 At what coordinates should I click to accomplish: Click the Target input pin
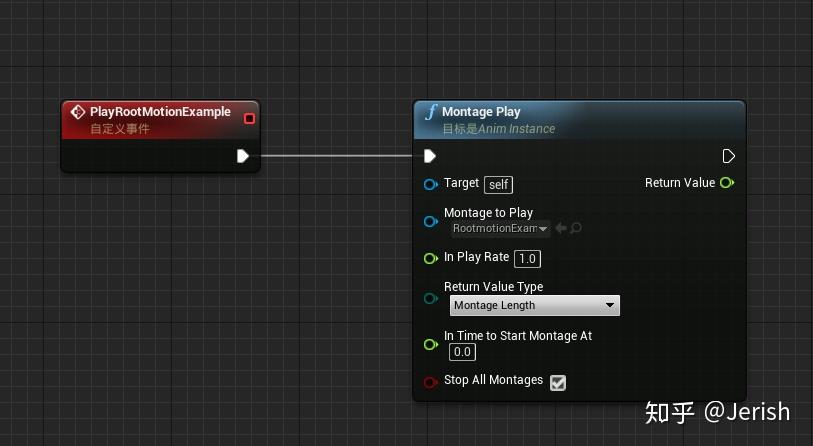click(x=430, y=184)
